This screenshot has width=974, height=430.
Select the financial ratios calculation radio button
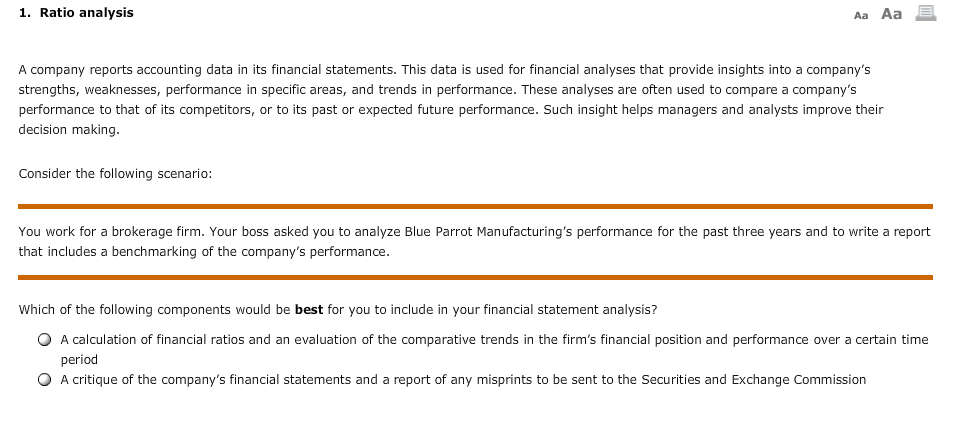(44, 340)
